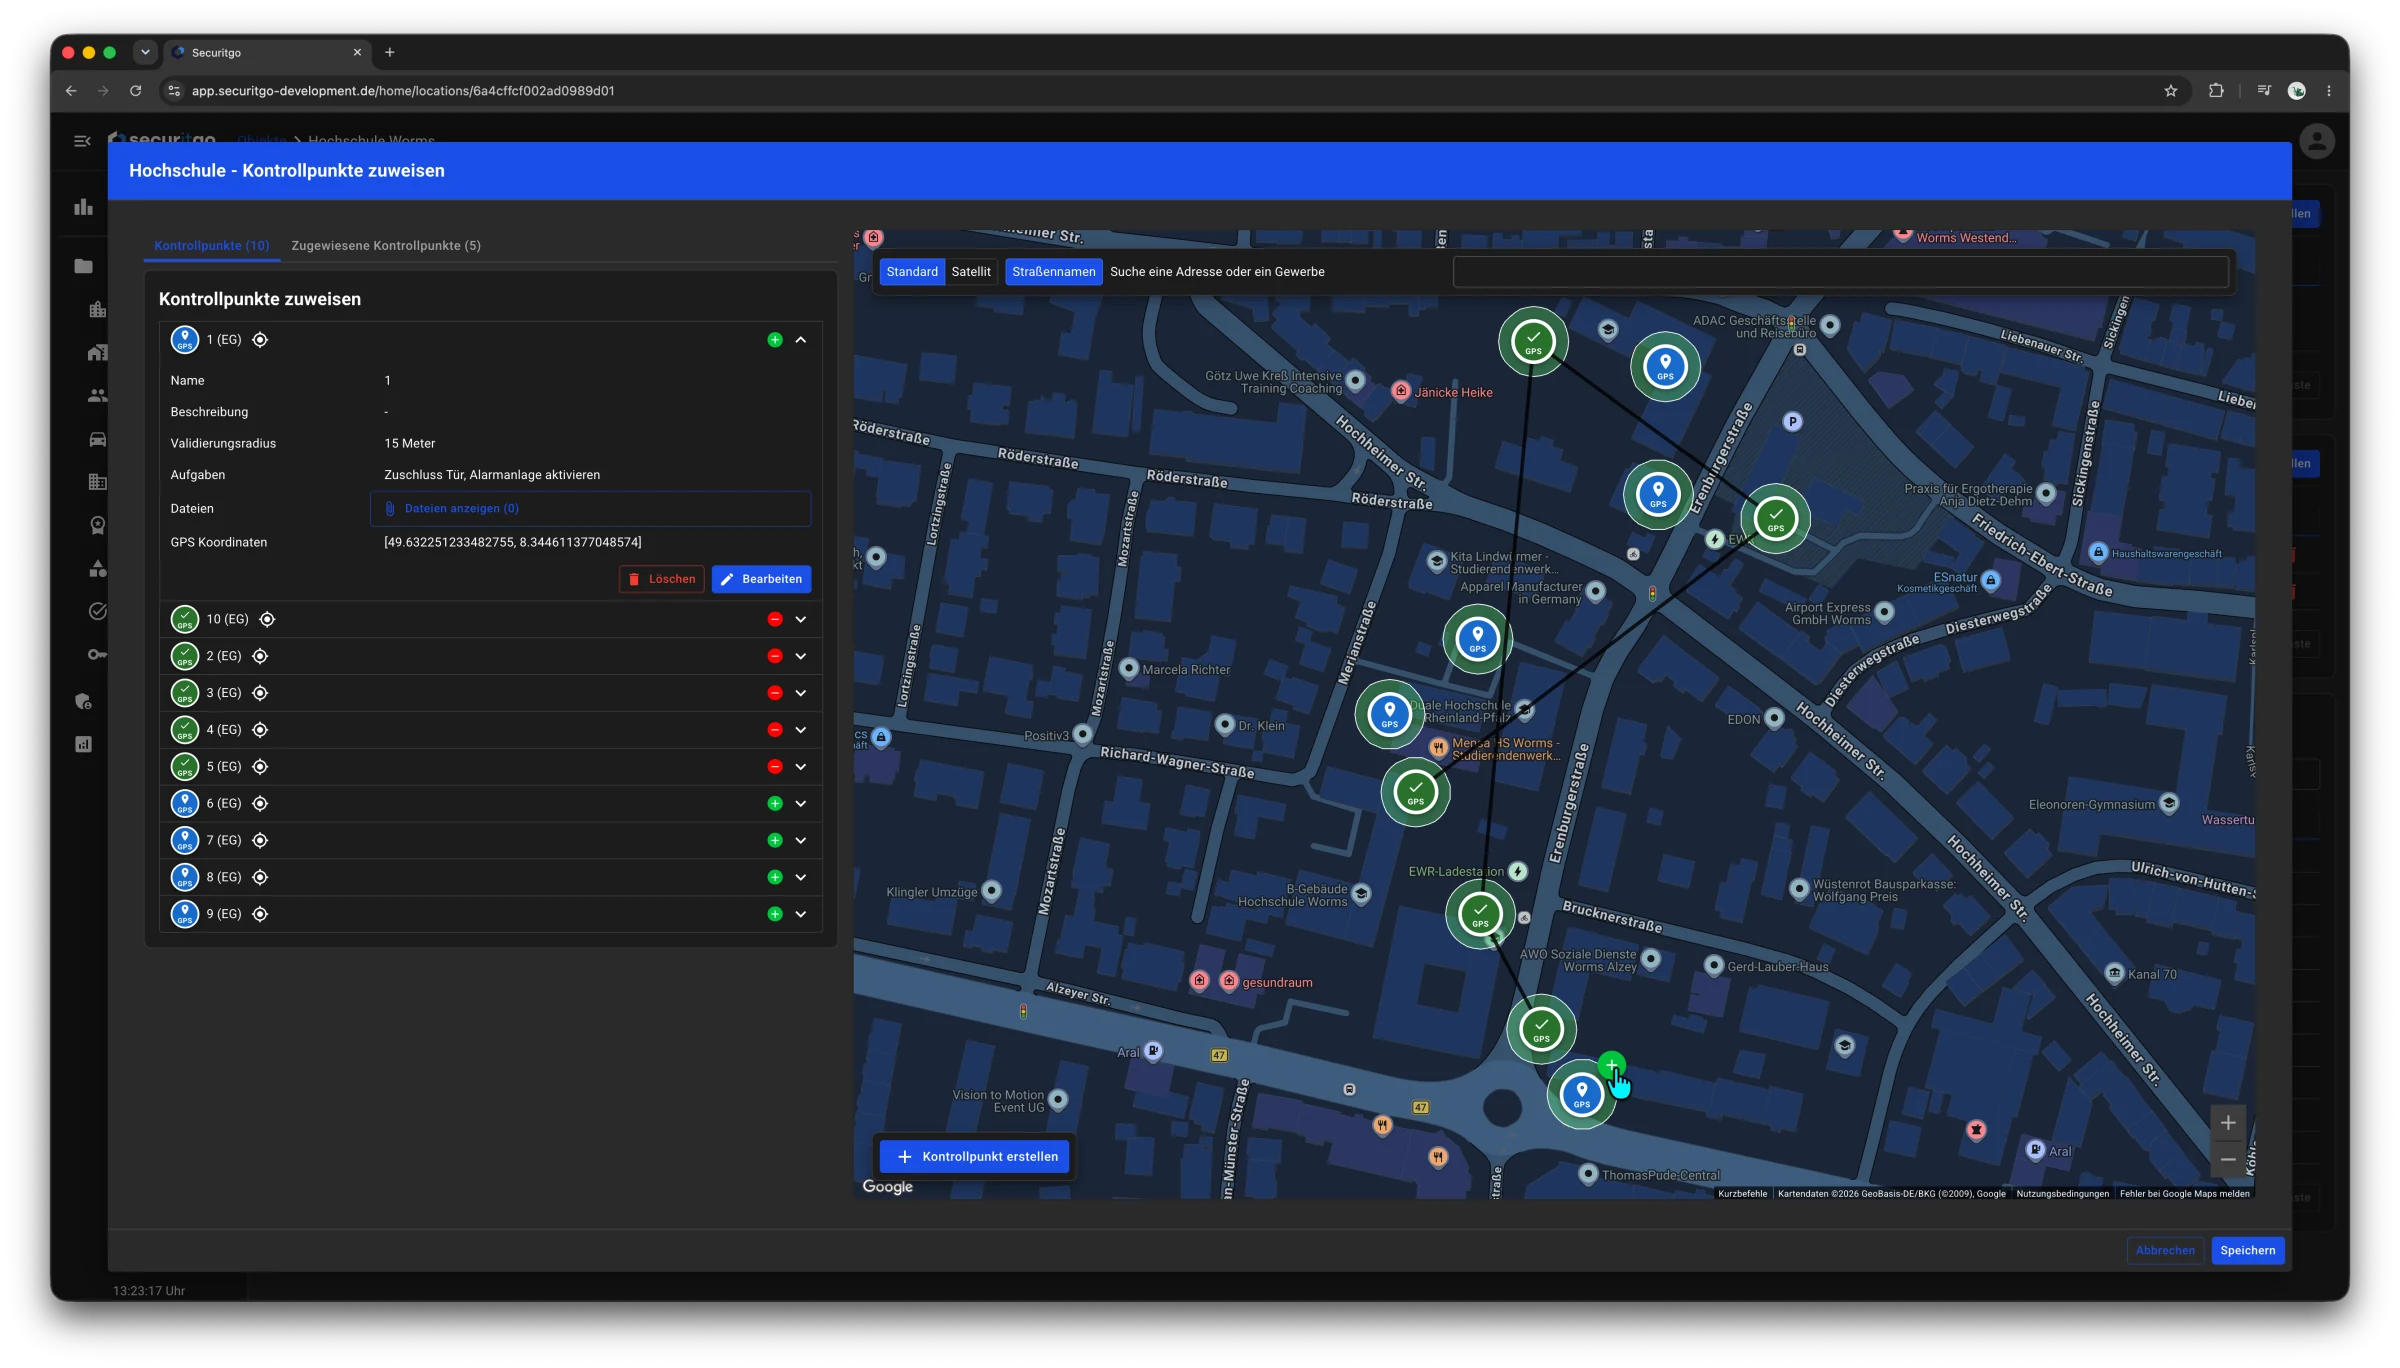This screenshot has width=2400, height=1368.
Task: Zoom in on the map
Action: click(2228, 1123)
